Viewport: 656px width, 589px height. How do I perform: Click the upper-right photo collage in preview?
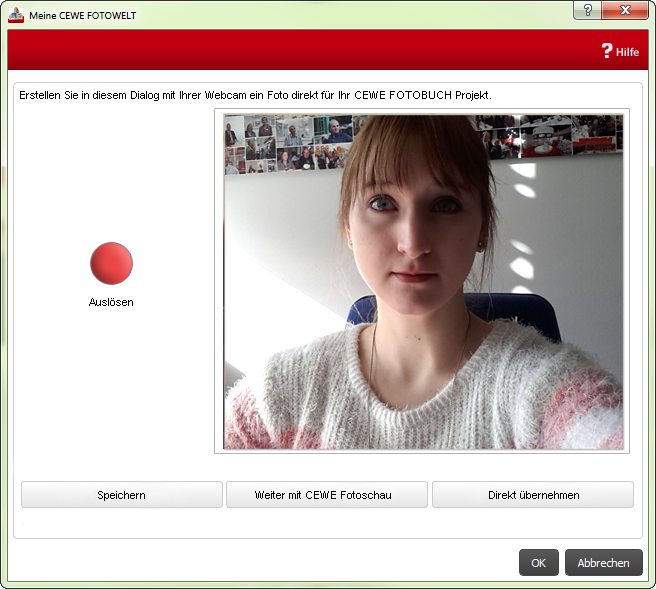[x=550, y=136]
